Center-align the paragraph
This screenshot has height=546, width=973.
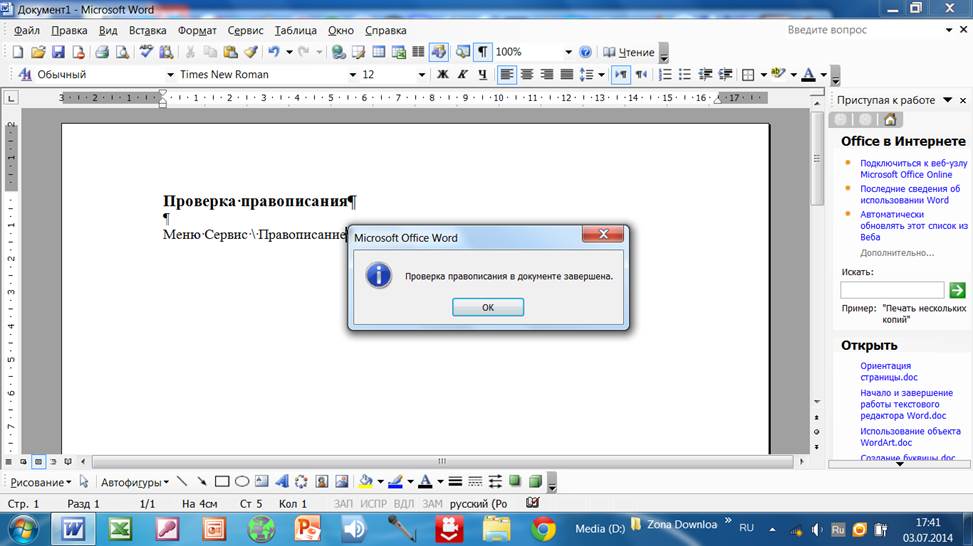[x=527, y=74]
